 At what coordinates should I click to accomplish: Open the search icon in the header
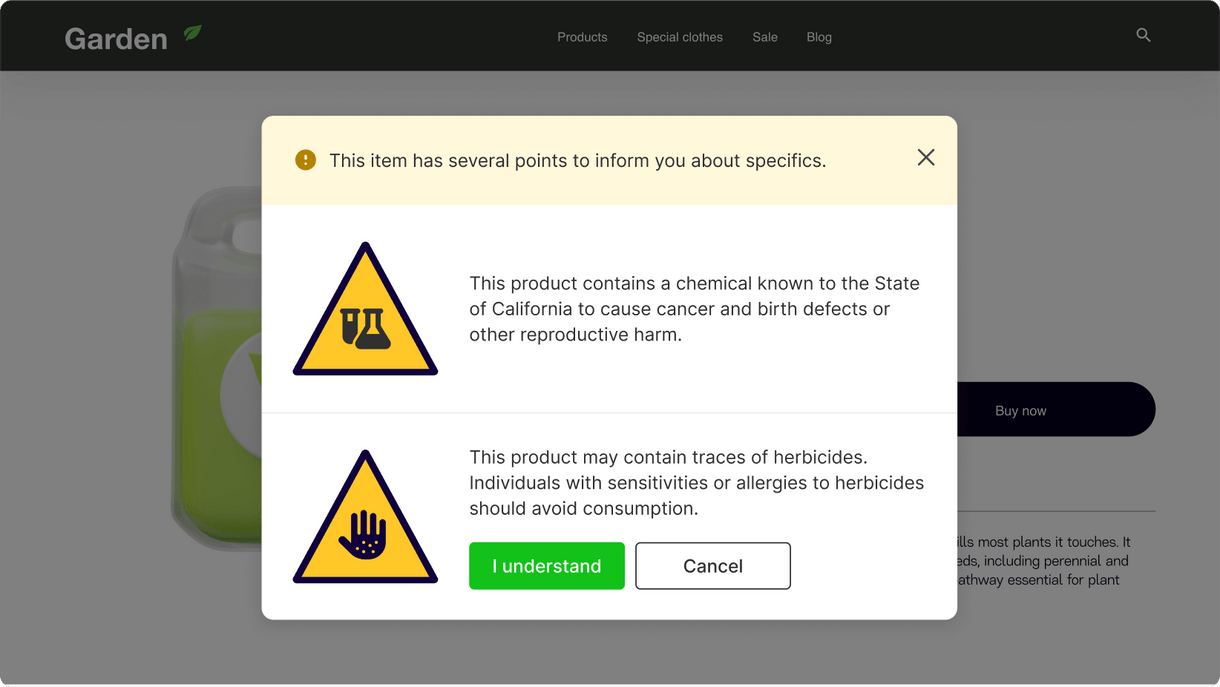(x=1143, y=35)
